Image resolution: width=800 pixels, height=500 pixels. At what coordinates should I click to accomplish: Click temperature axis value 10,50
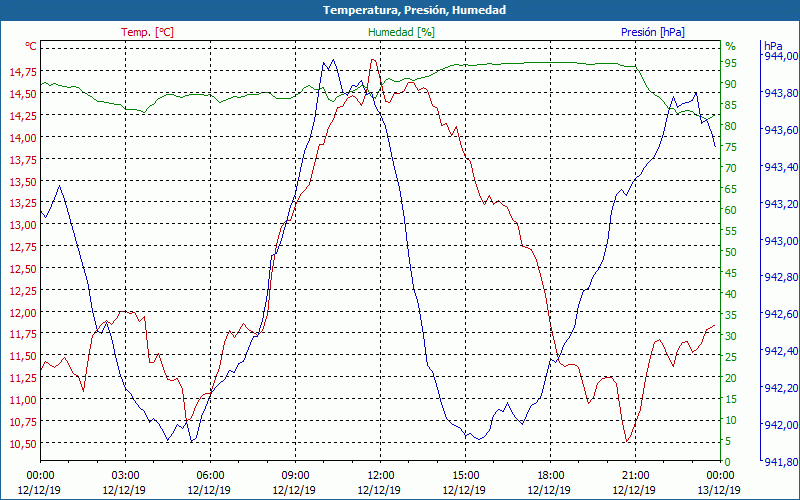point(23,444)
